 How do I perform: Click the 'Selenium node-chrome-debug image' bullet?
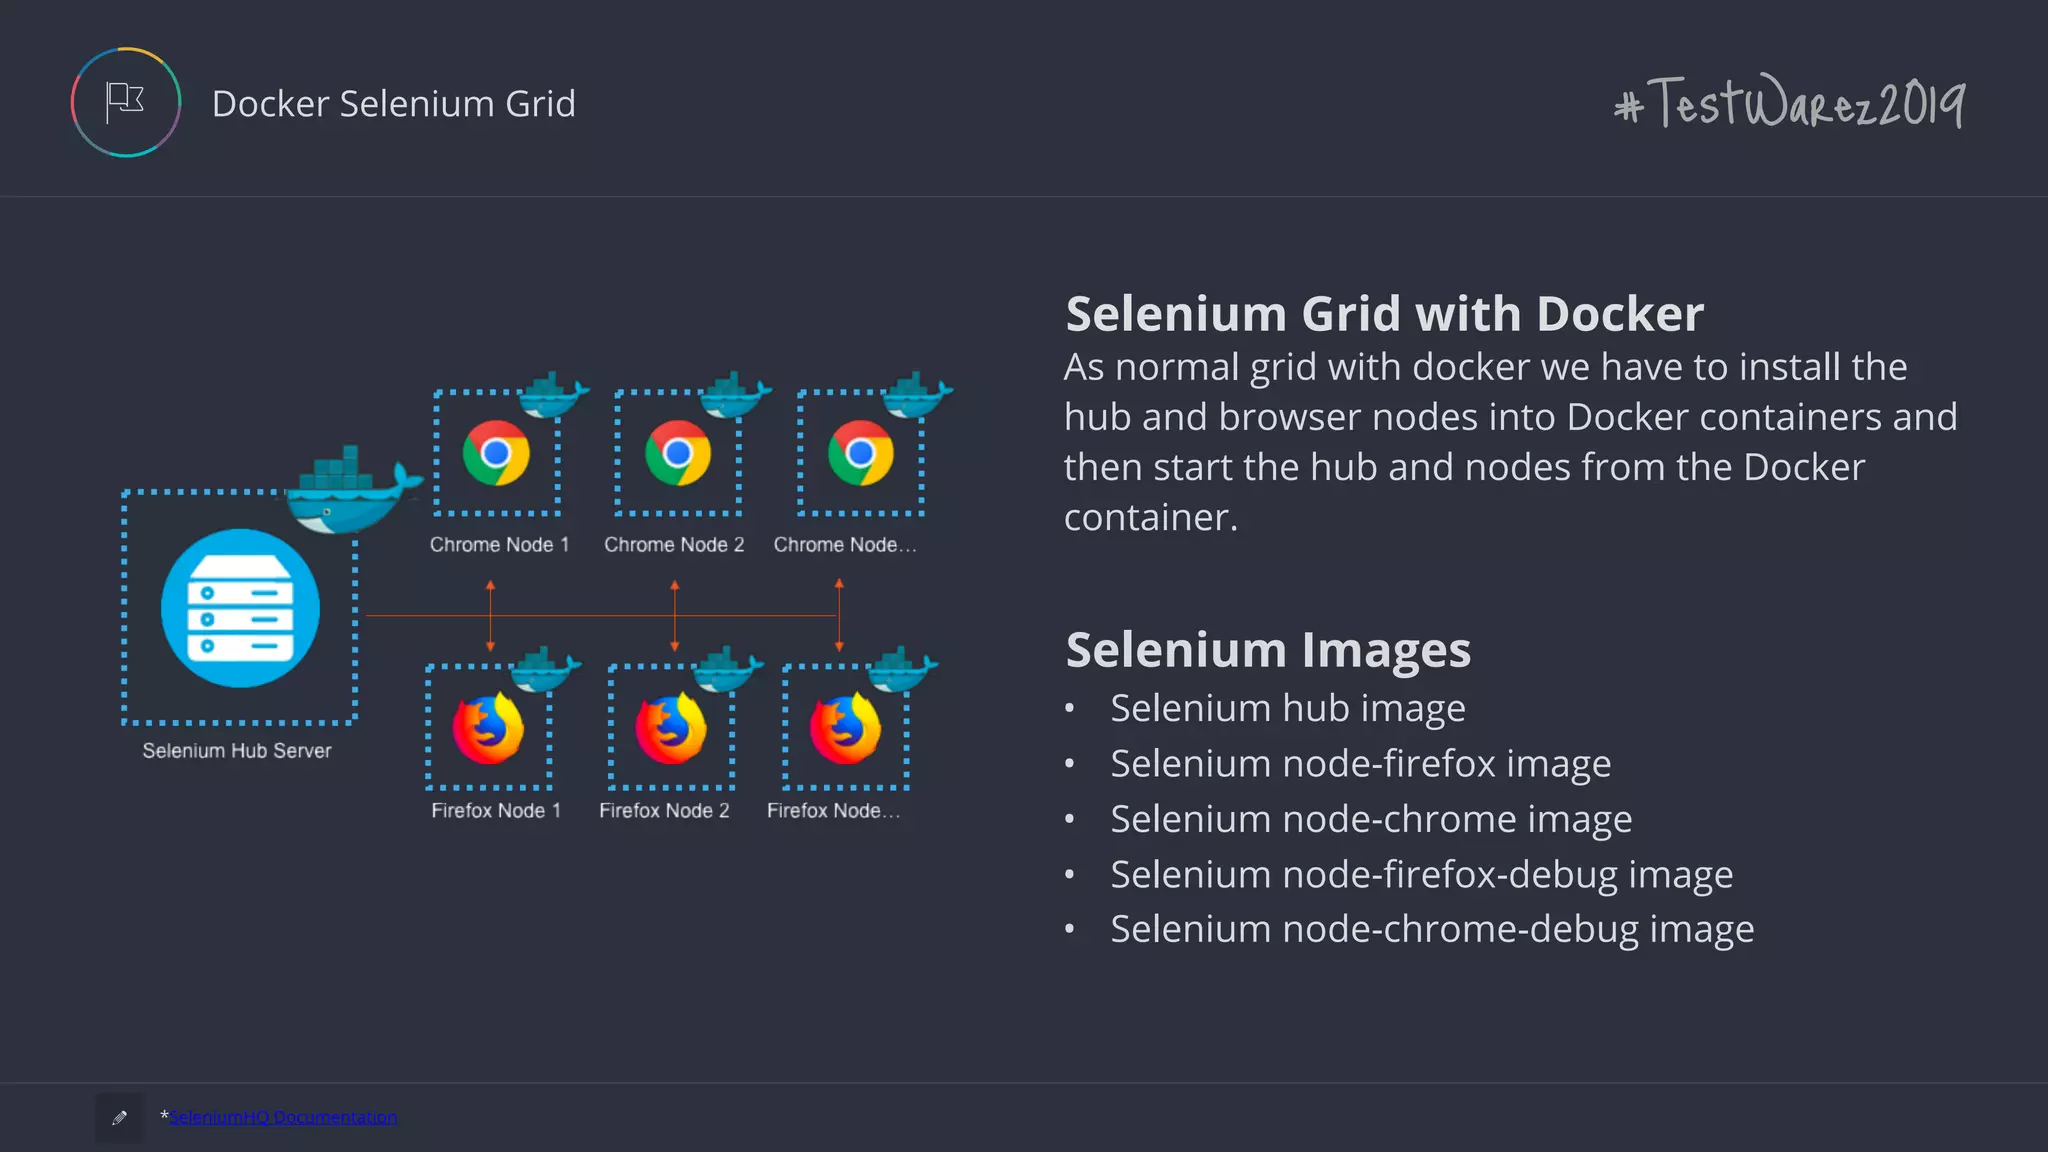[x=1432, y=930]
